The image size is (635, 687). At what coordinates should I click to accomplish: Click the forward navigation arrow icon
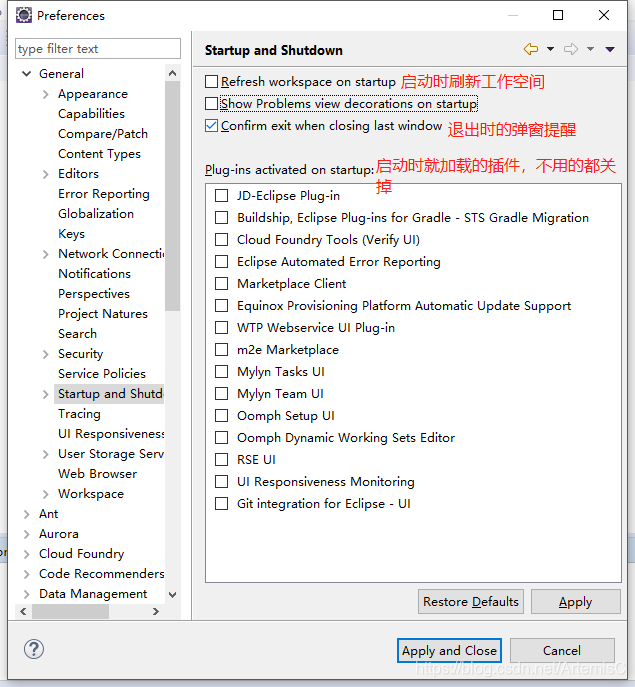[x=571, y=49]
